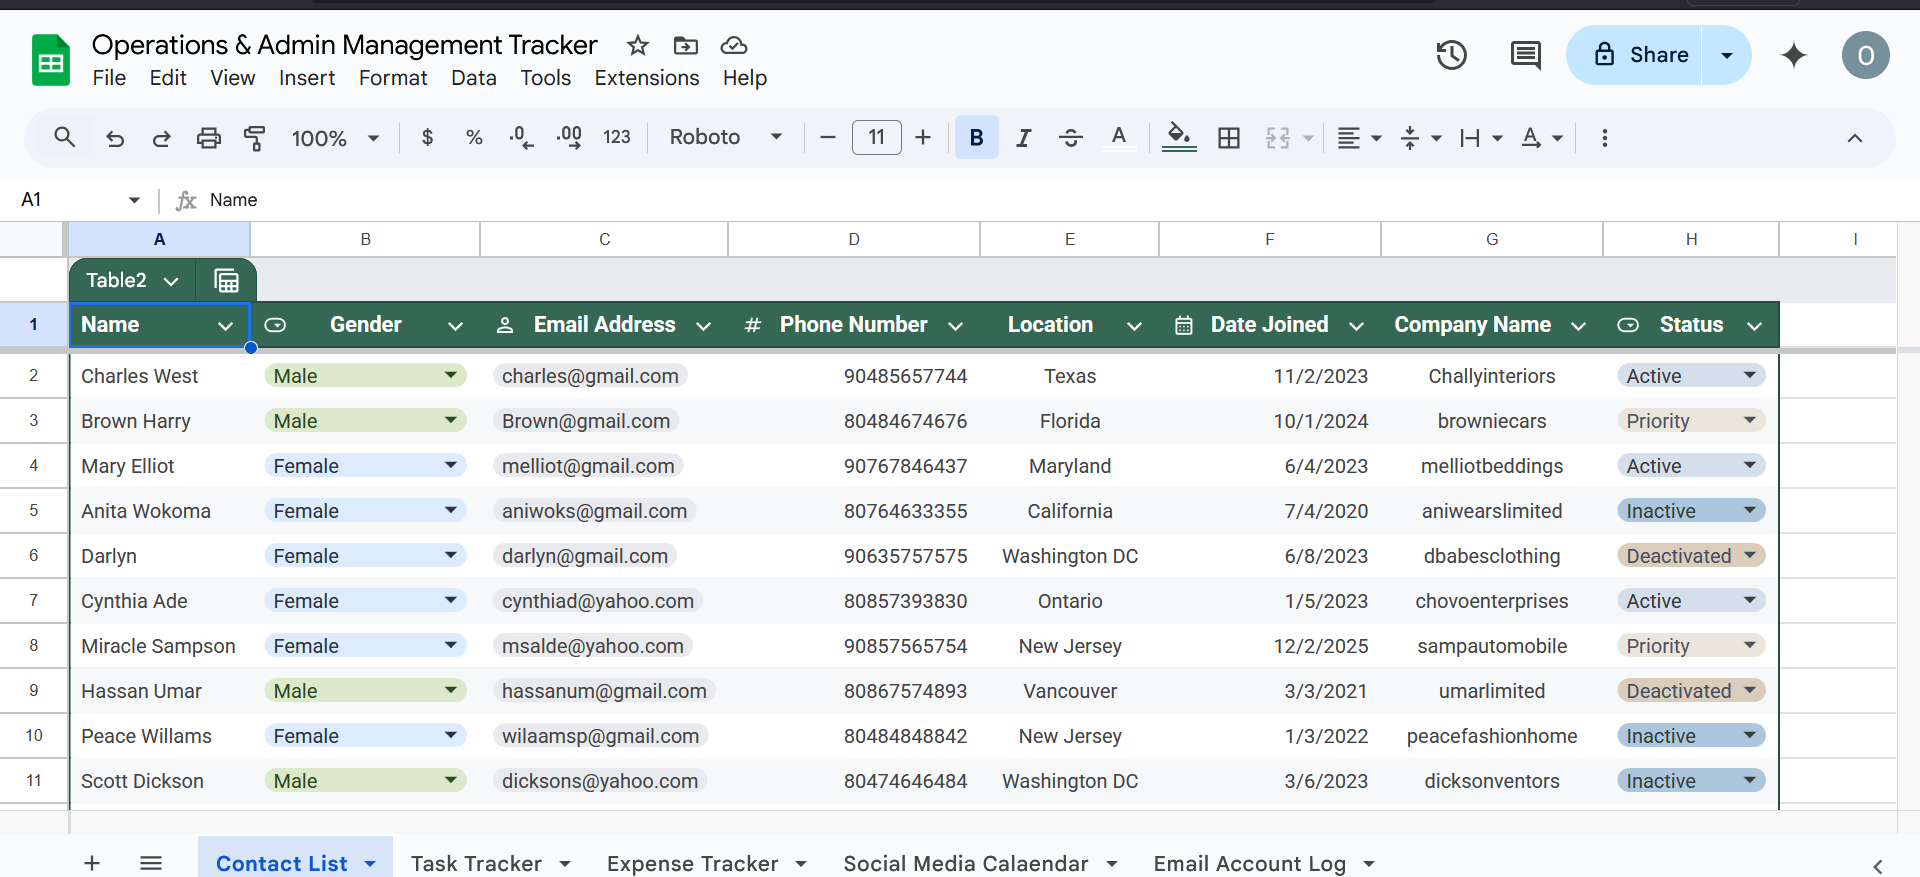
Task: Click the Move to folder icon
Action: pyautogui.click(x=686, y=45)
